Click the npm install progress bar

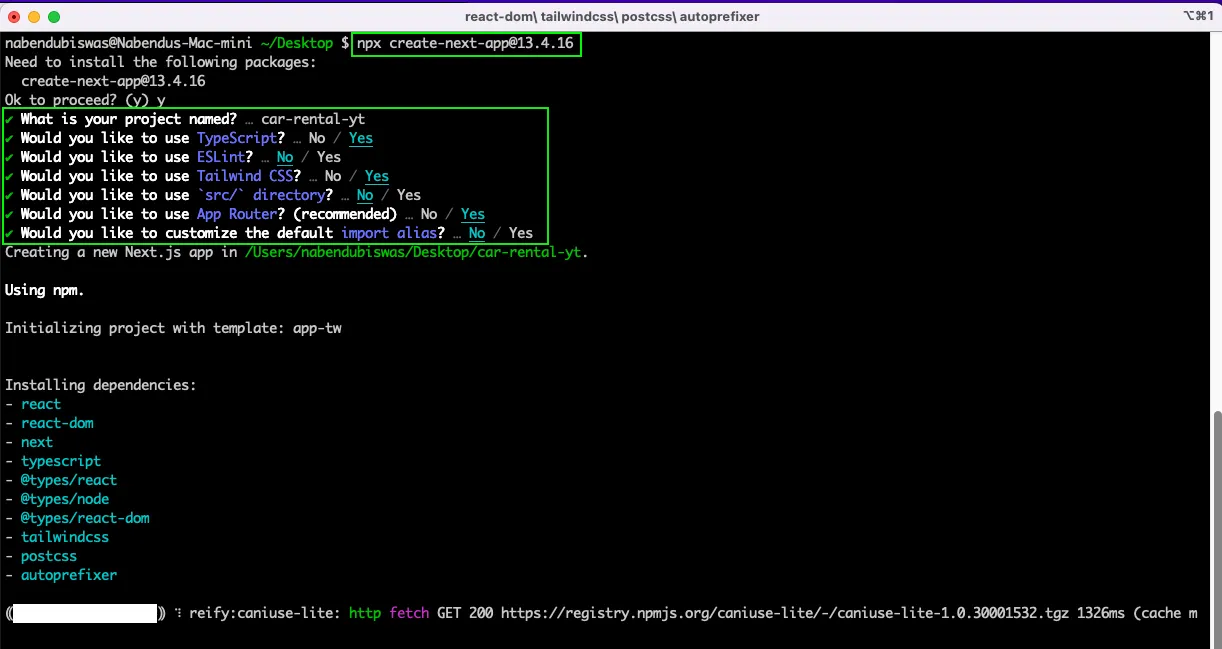click(x=85, y=613)
